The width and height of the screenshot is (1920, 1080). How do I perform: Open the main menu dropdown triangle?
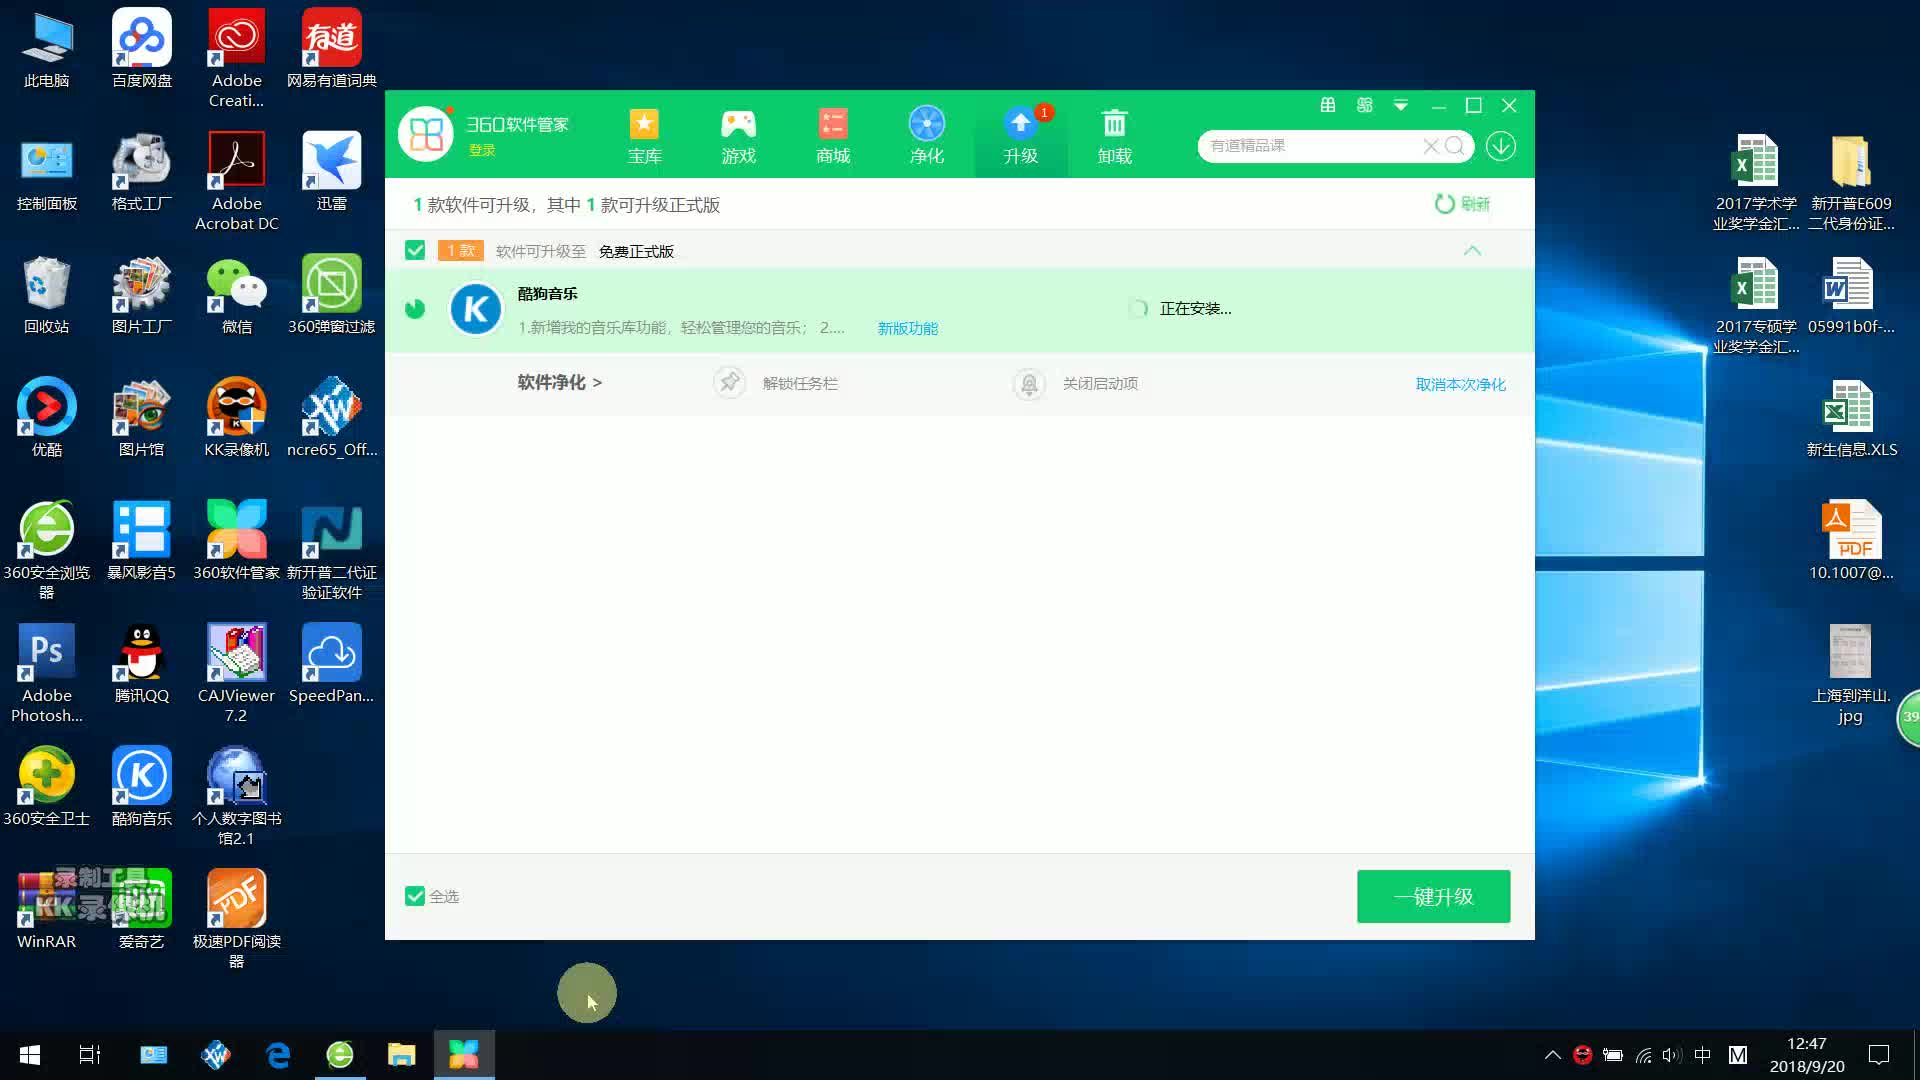pyautogui.click(x=1401, y=105)
